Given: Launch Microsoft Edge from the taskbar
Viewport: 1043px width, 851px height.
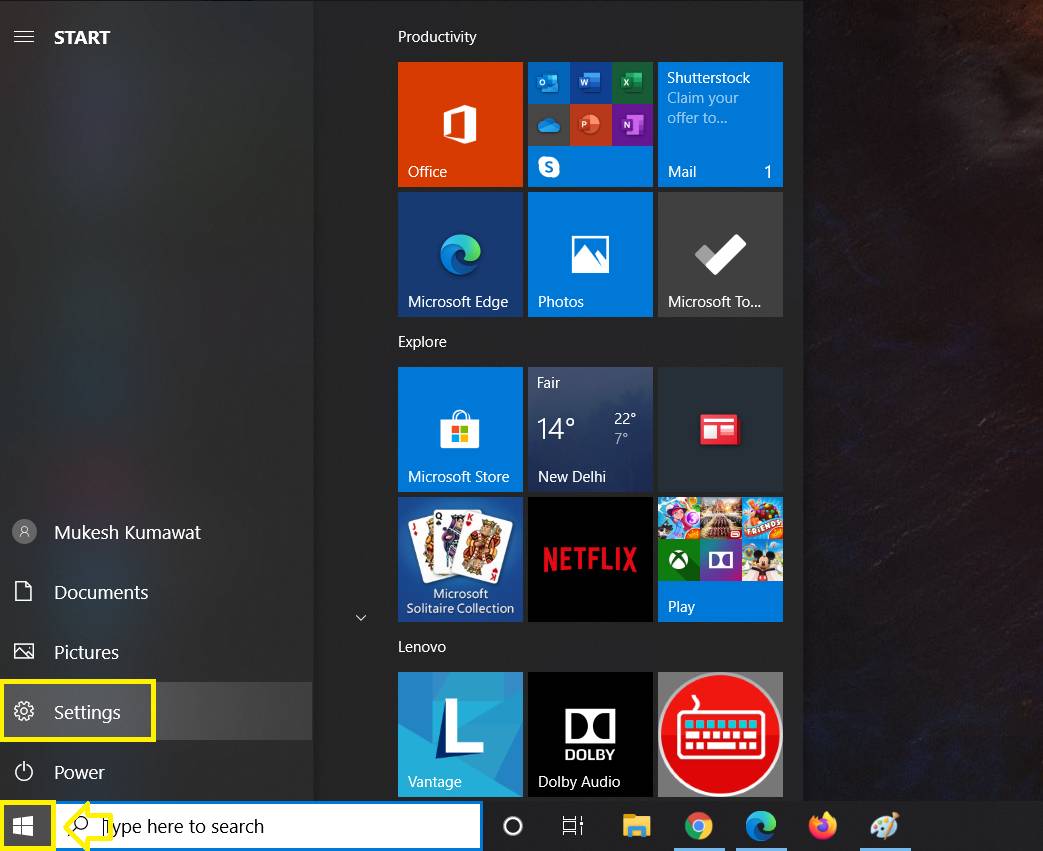Looking at the screenshot, I should pyautogui.click(x=761, y=826).
